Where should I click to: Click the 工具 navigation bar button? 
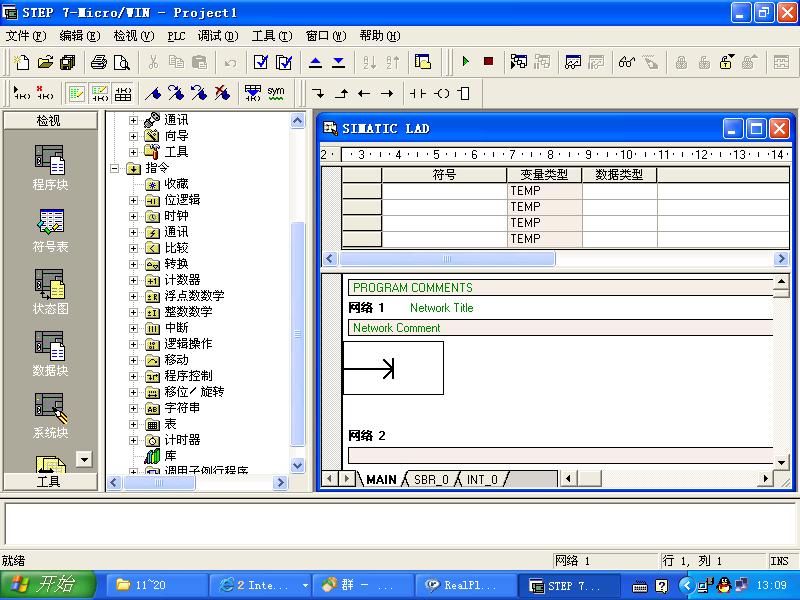click(x=49, y=482)
